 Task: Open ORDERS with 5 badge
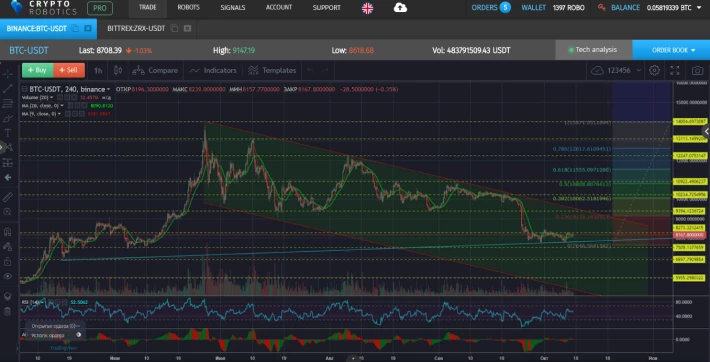(491, 8)
